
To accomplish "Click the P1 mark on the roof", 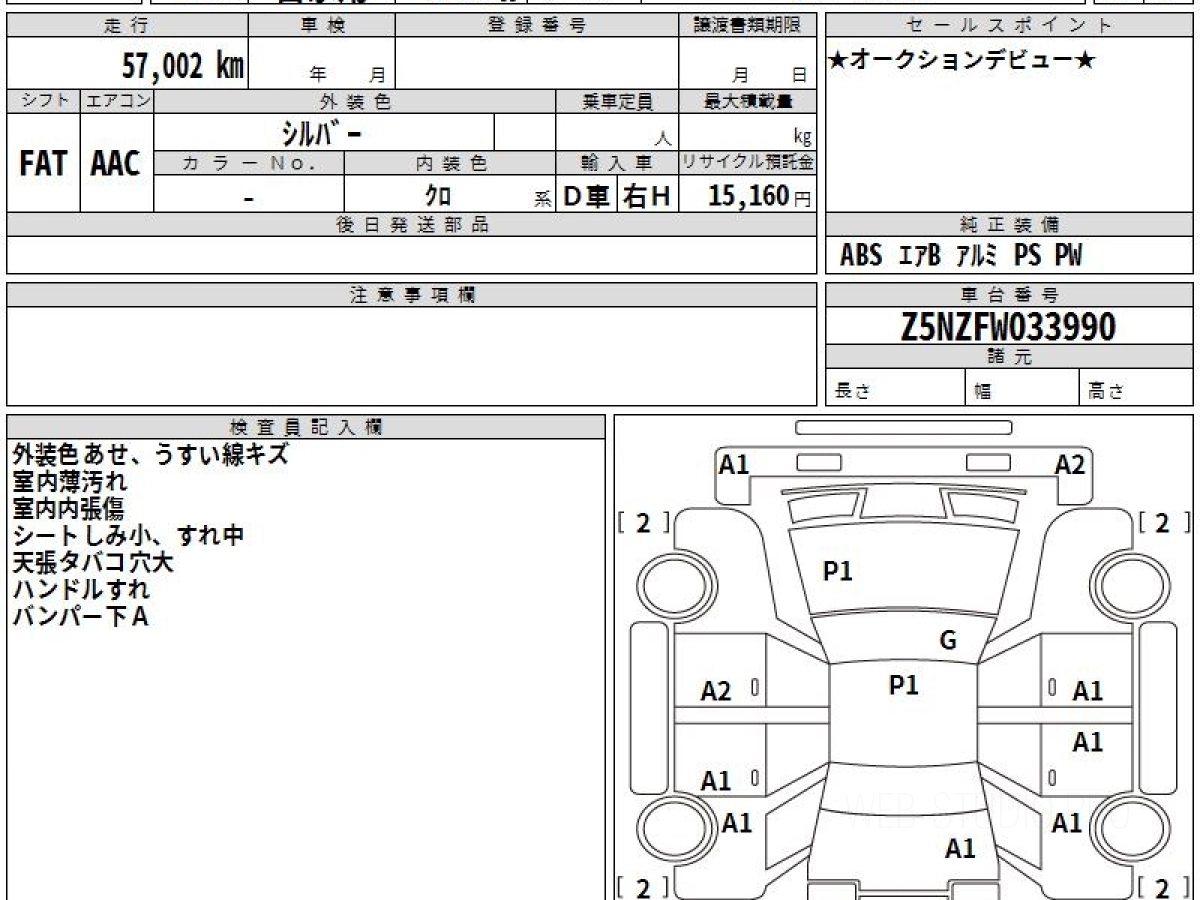I will (x=904, y=685).
